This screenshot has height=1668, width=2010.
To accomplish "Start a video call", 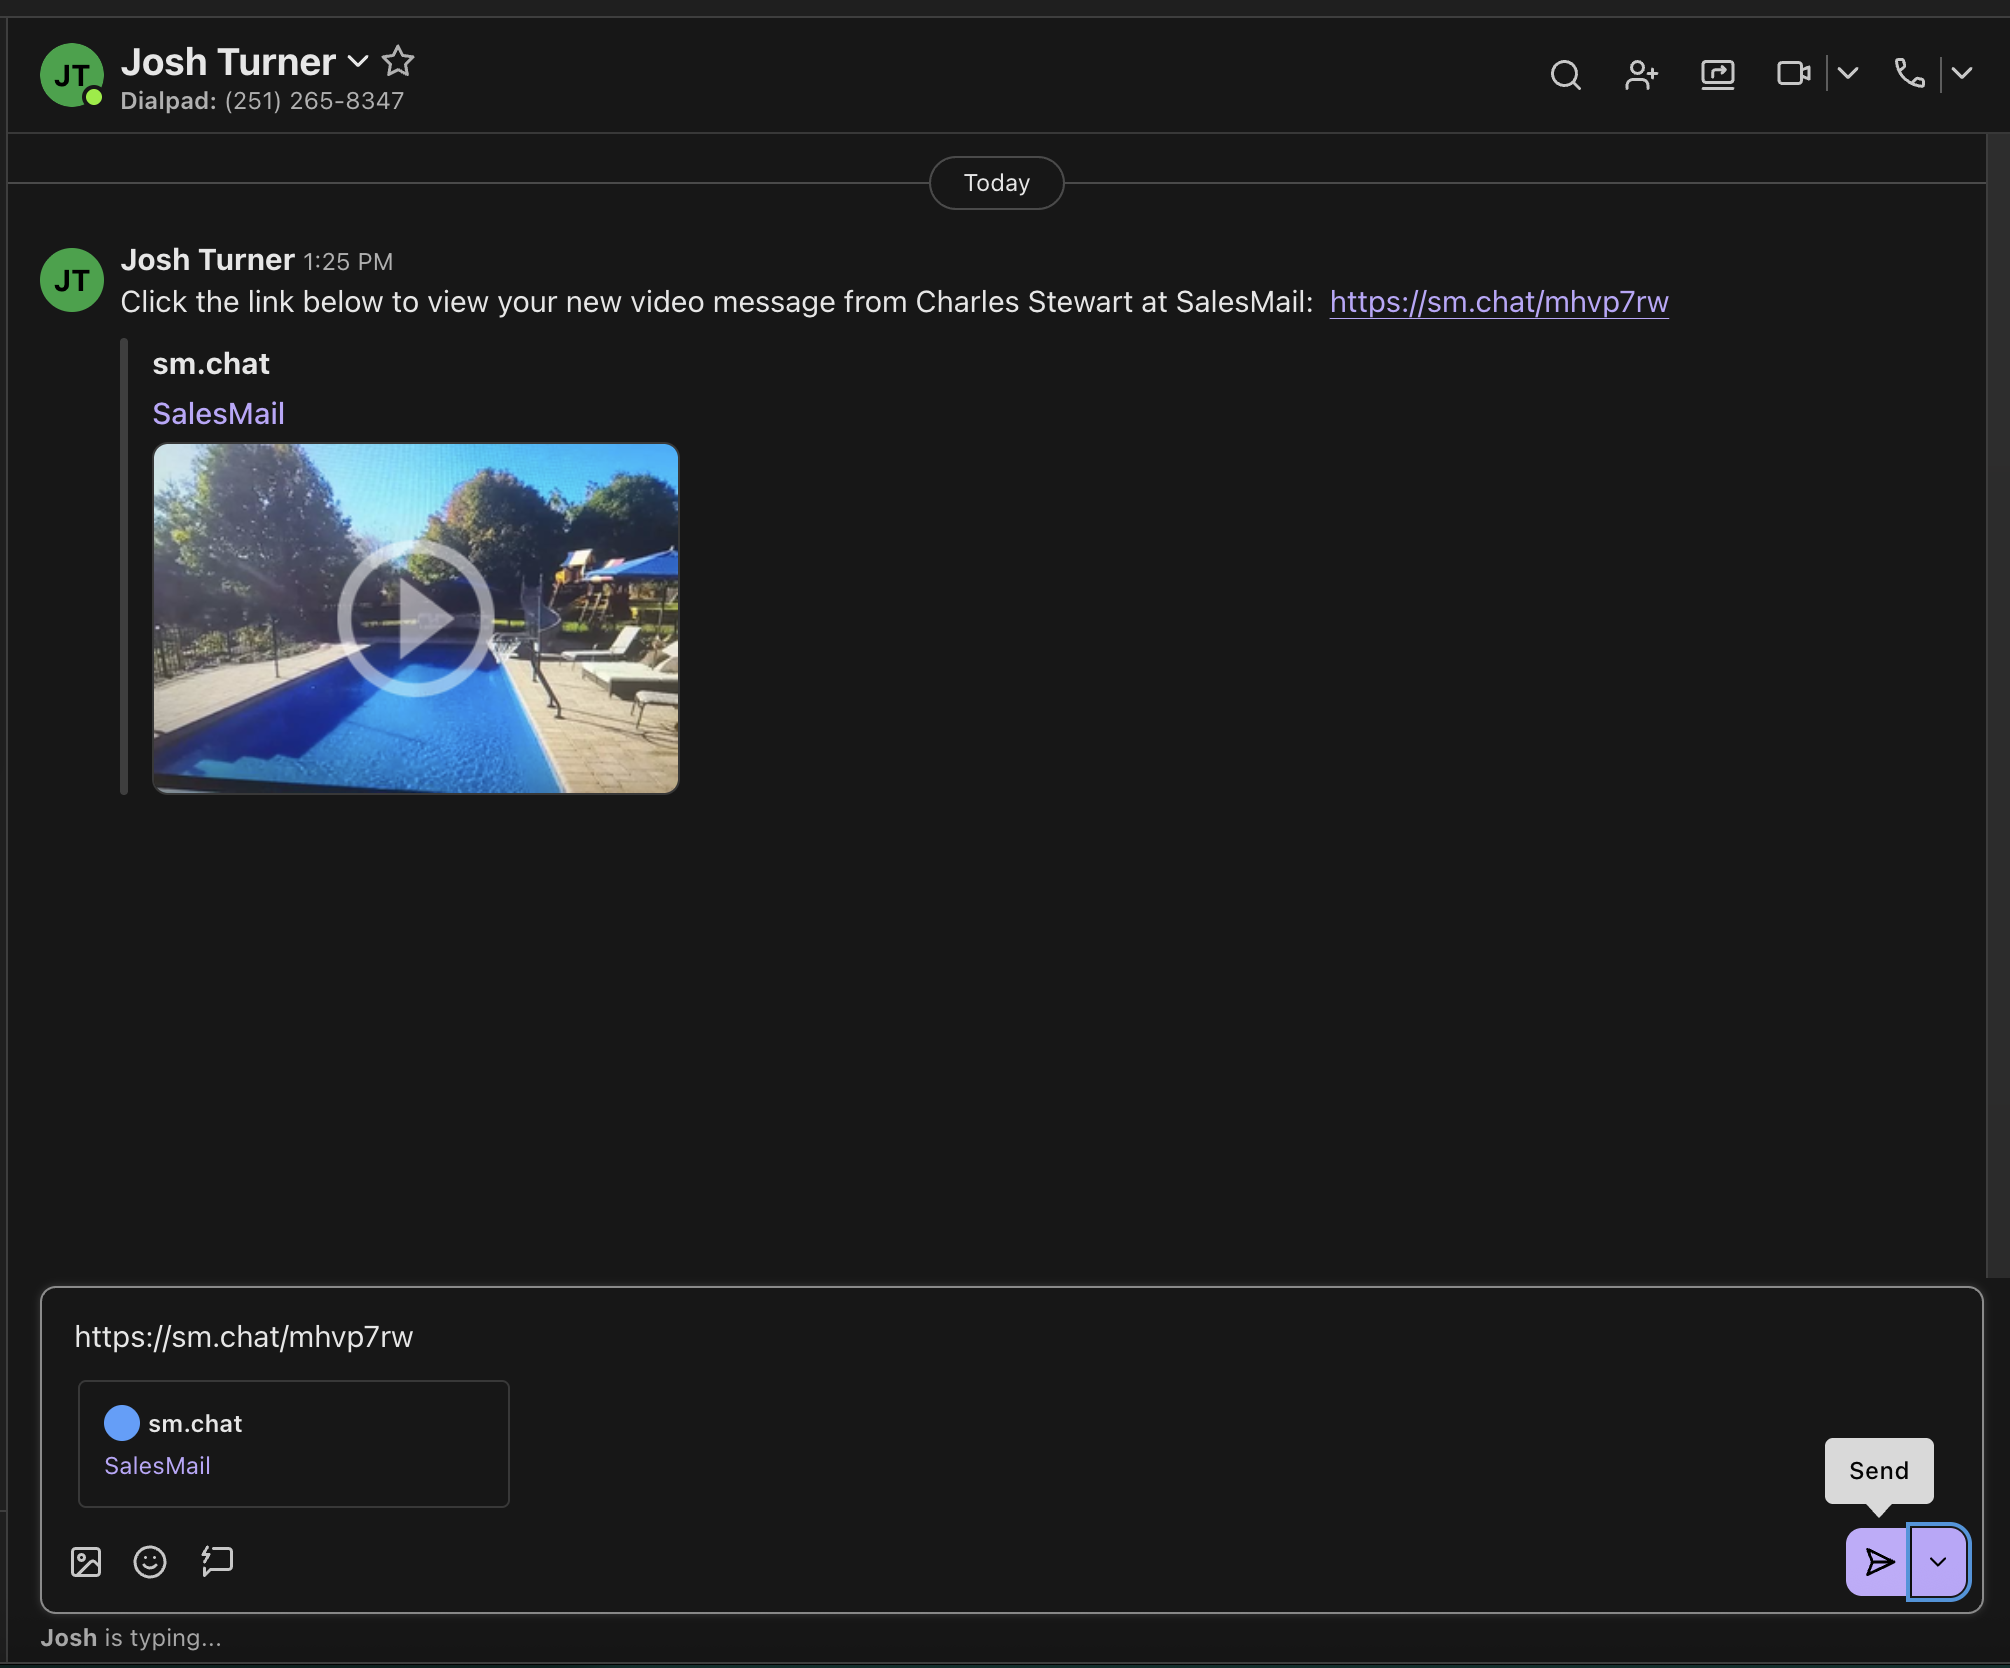I will tap(1793, 74).
